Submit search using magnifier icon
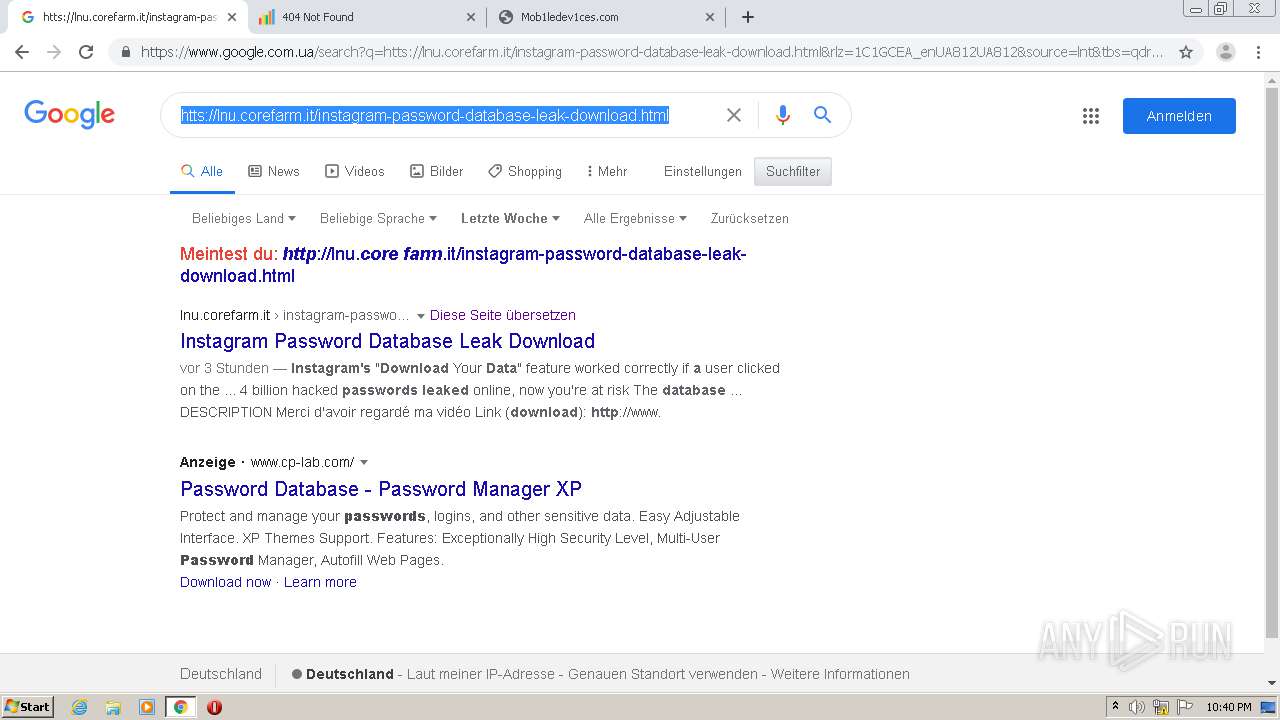 [x=822, y=115]
